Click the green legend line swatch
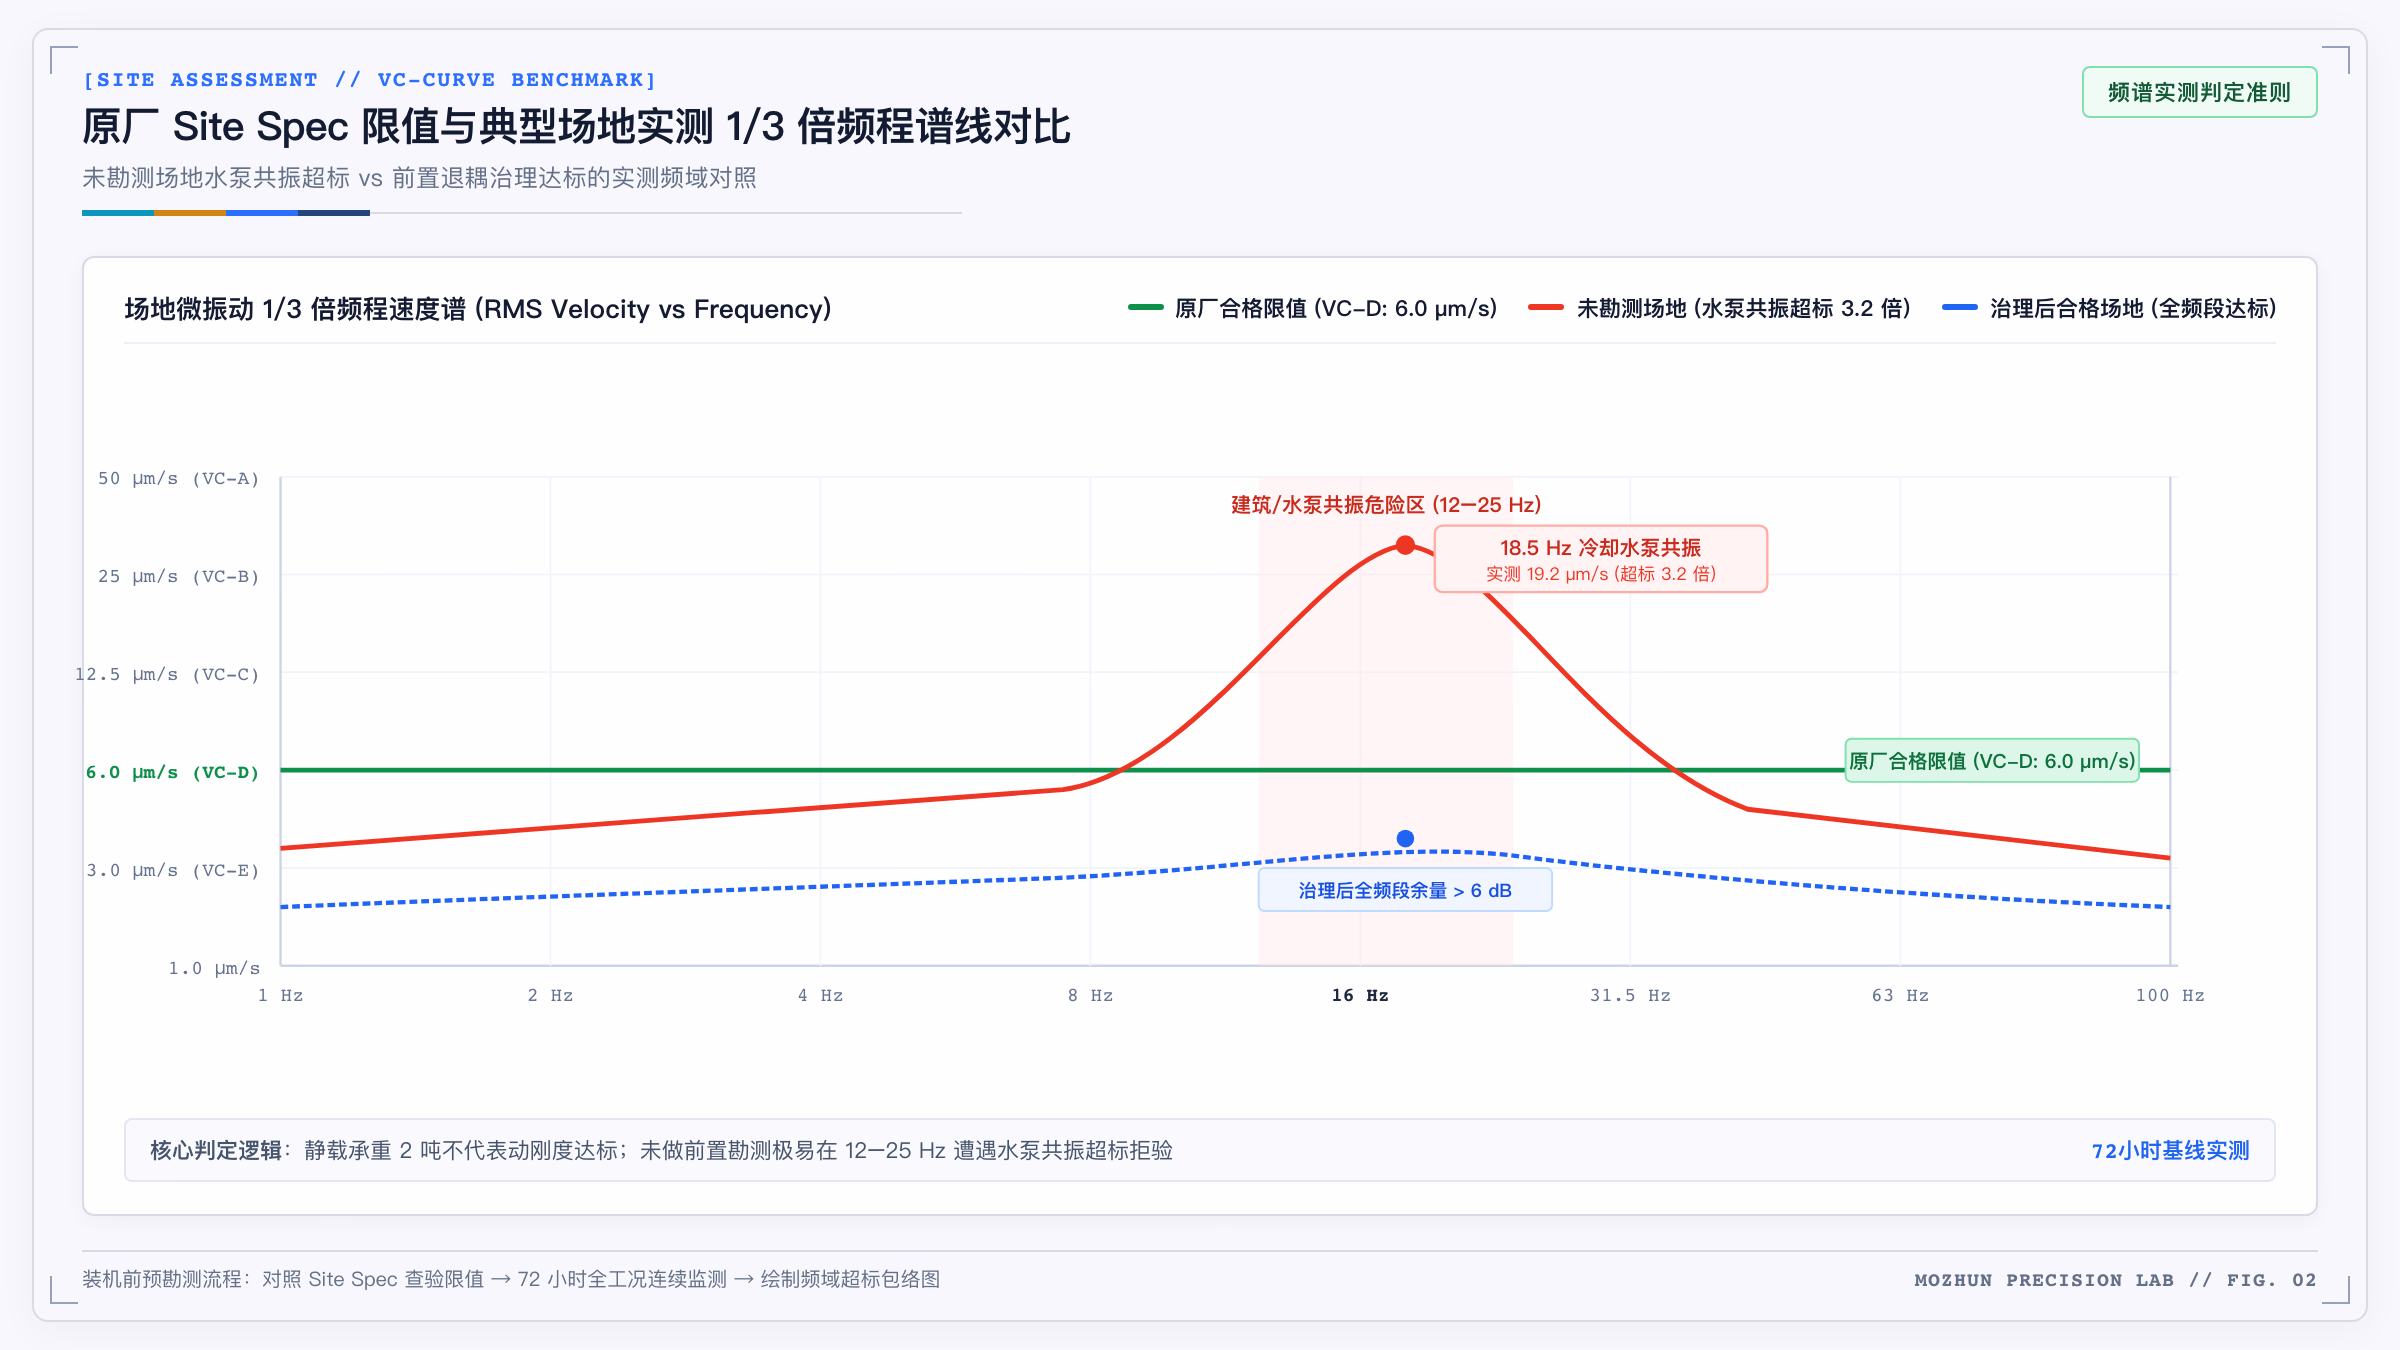The image size is (2400, 1350). (1146, 308)
